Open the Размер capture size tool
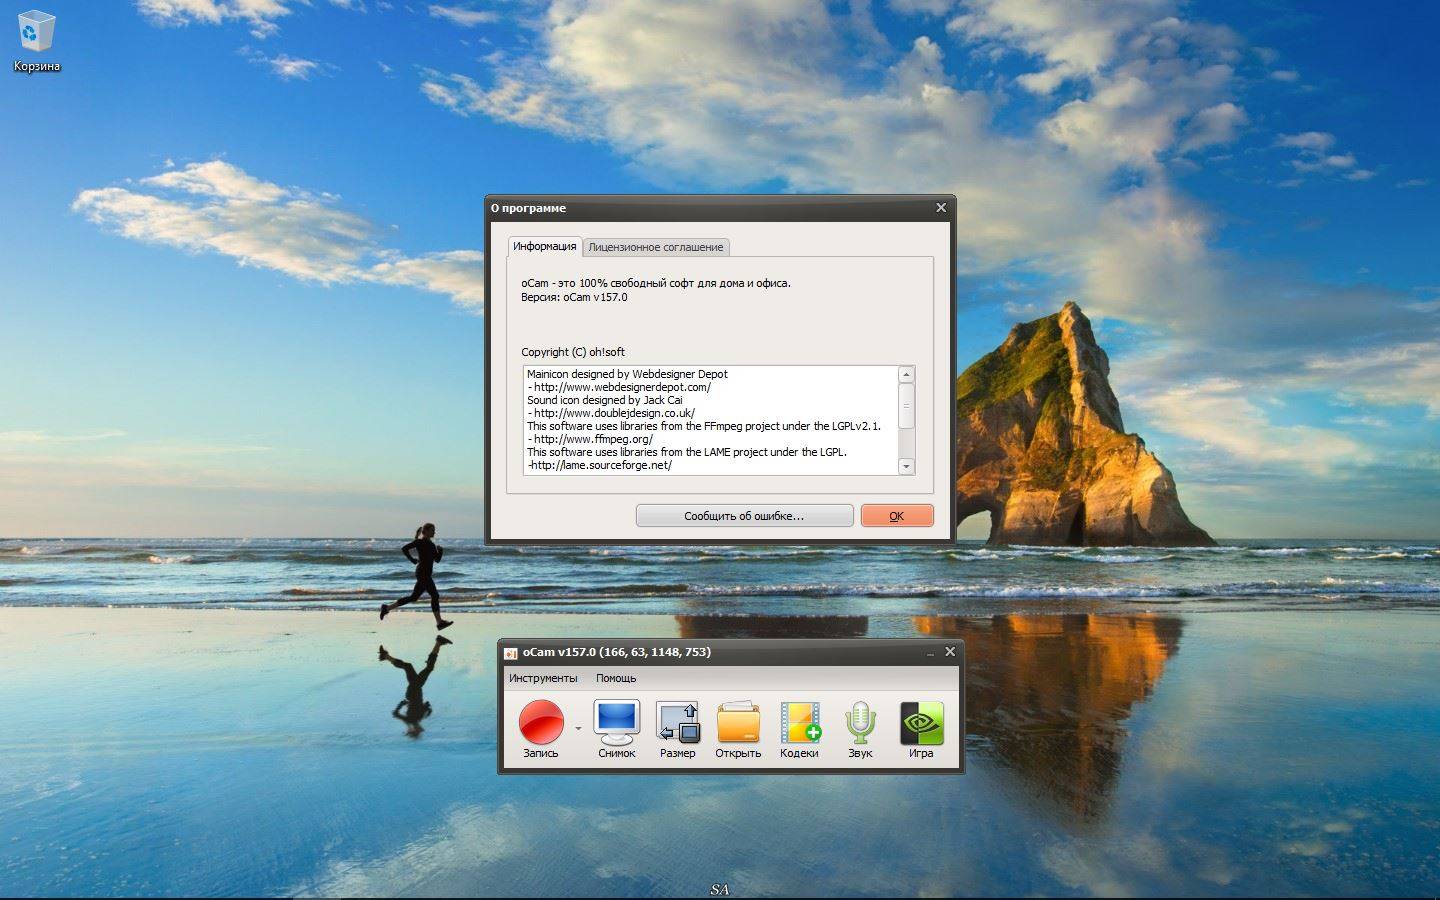1440x900 pixels. 677,729
